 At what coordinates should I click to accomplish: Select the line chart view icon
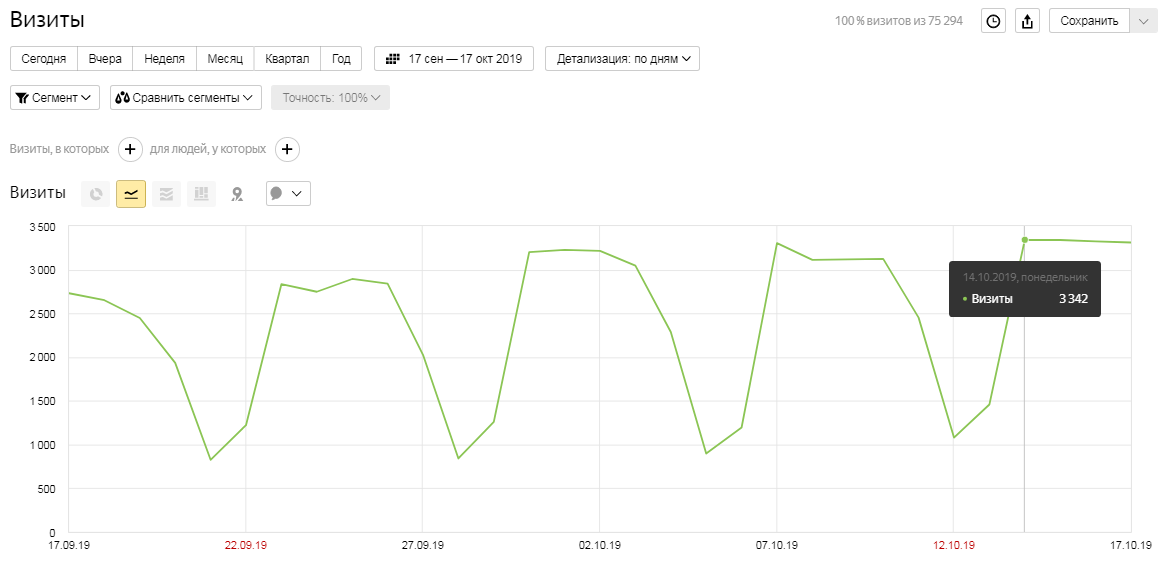click(131, 194)
